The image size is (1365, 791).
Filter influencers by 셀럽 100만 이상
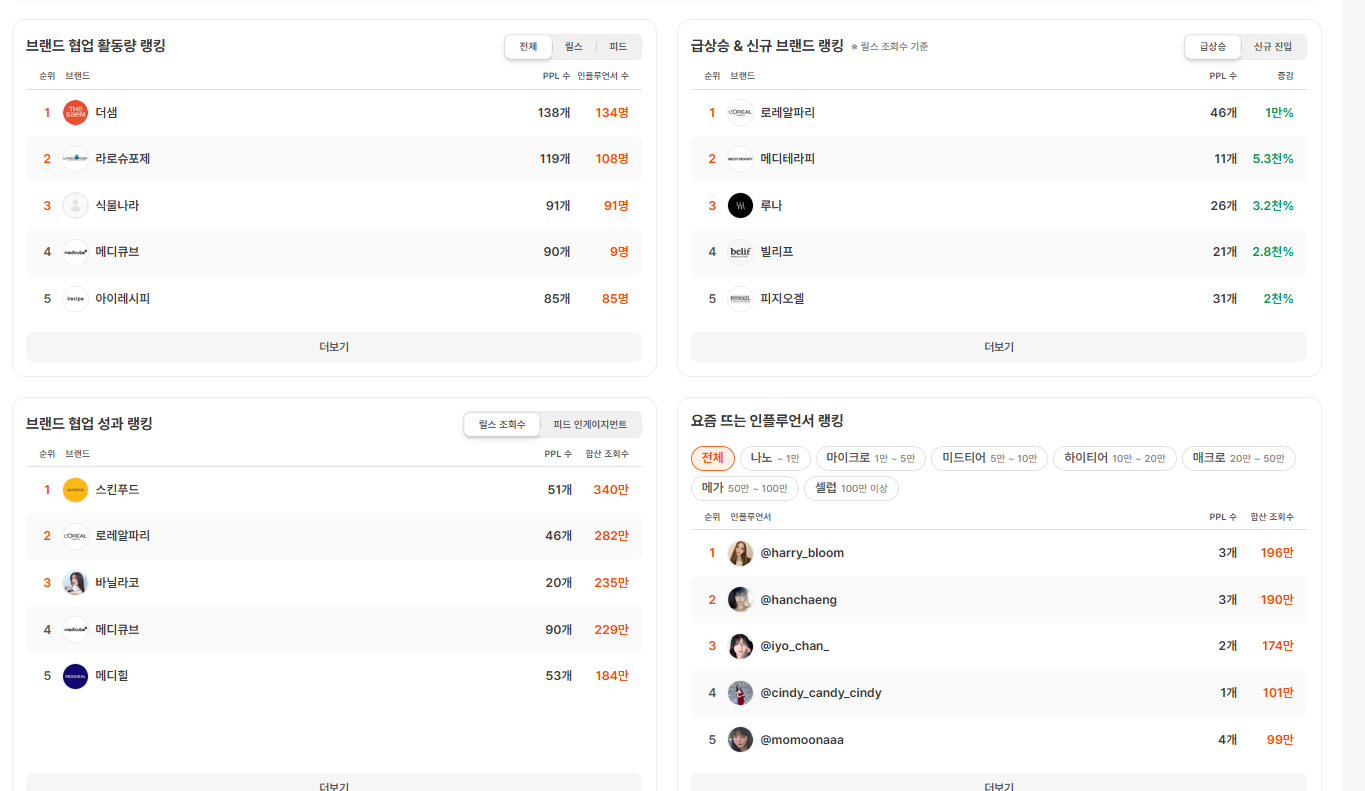click(x=851, y=488)
